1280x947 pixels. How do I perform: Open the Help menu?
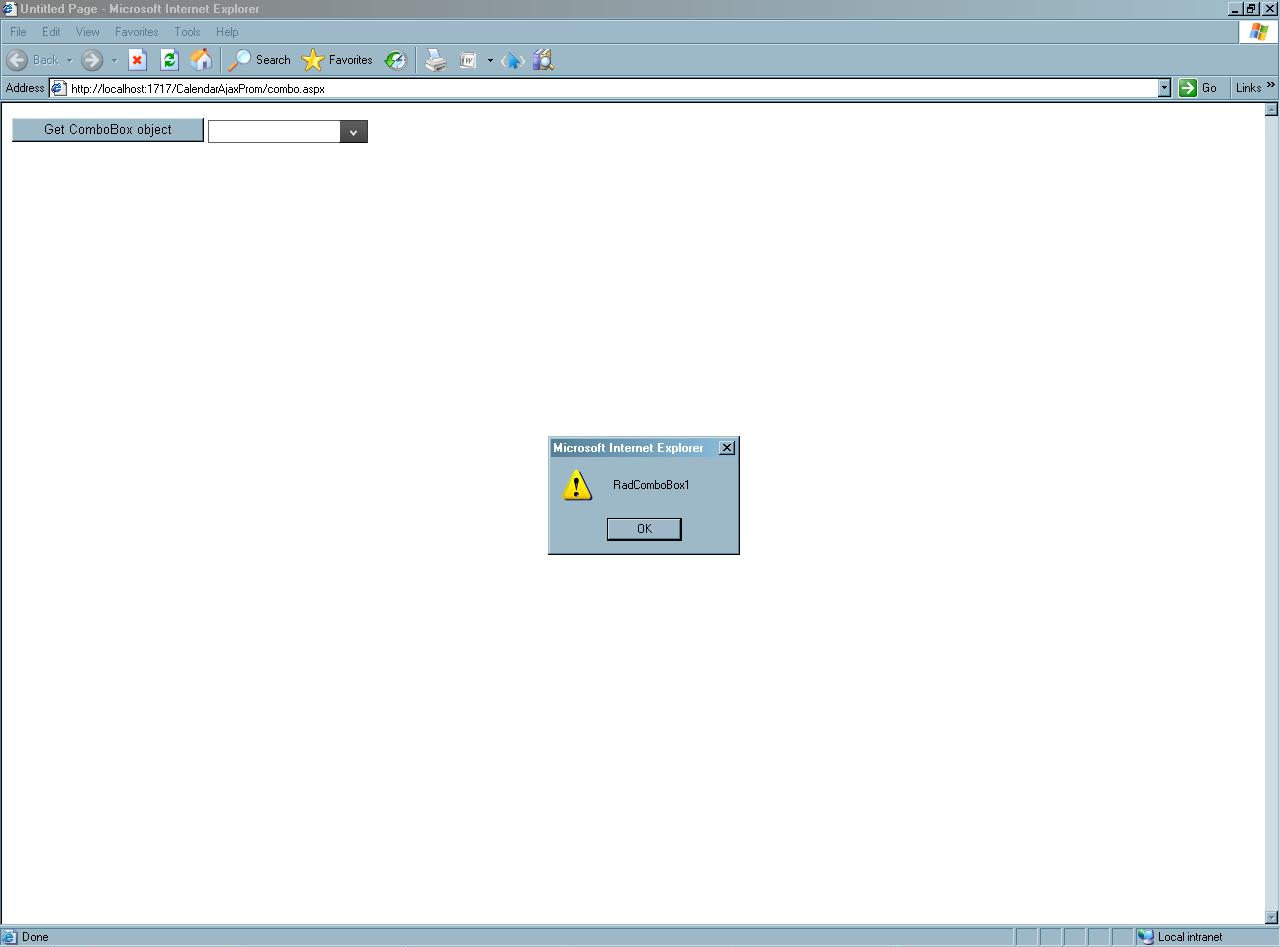click(227, 32)
